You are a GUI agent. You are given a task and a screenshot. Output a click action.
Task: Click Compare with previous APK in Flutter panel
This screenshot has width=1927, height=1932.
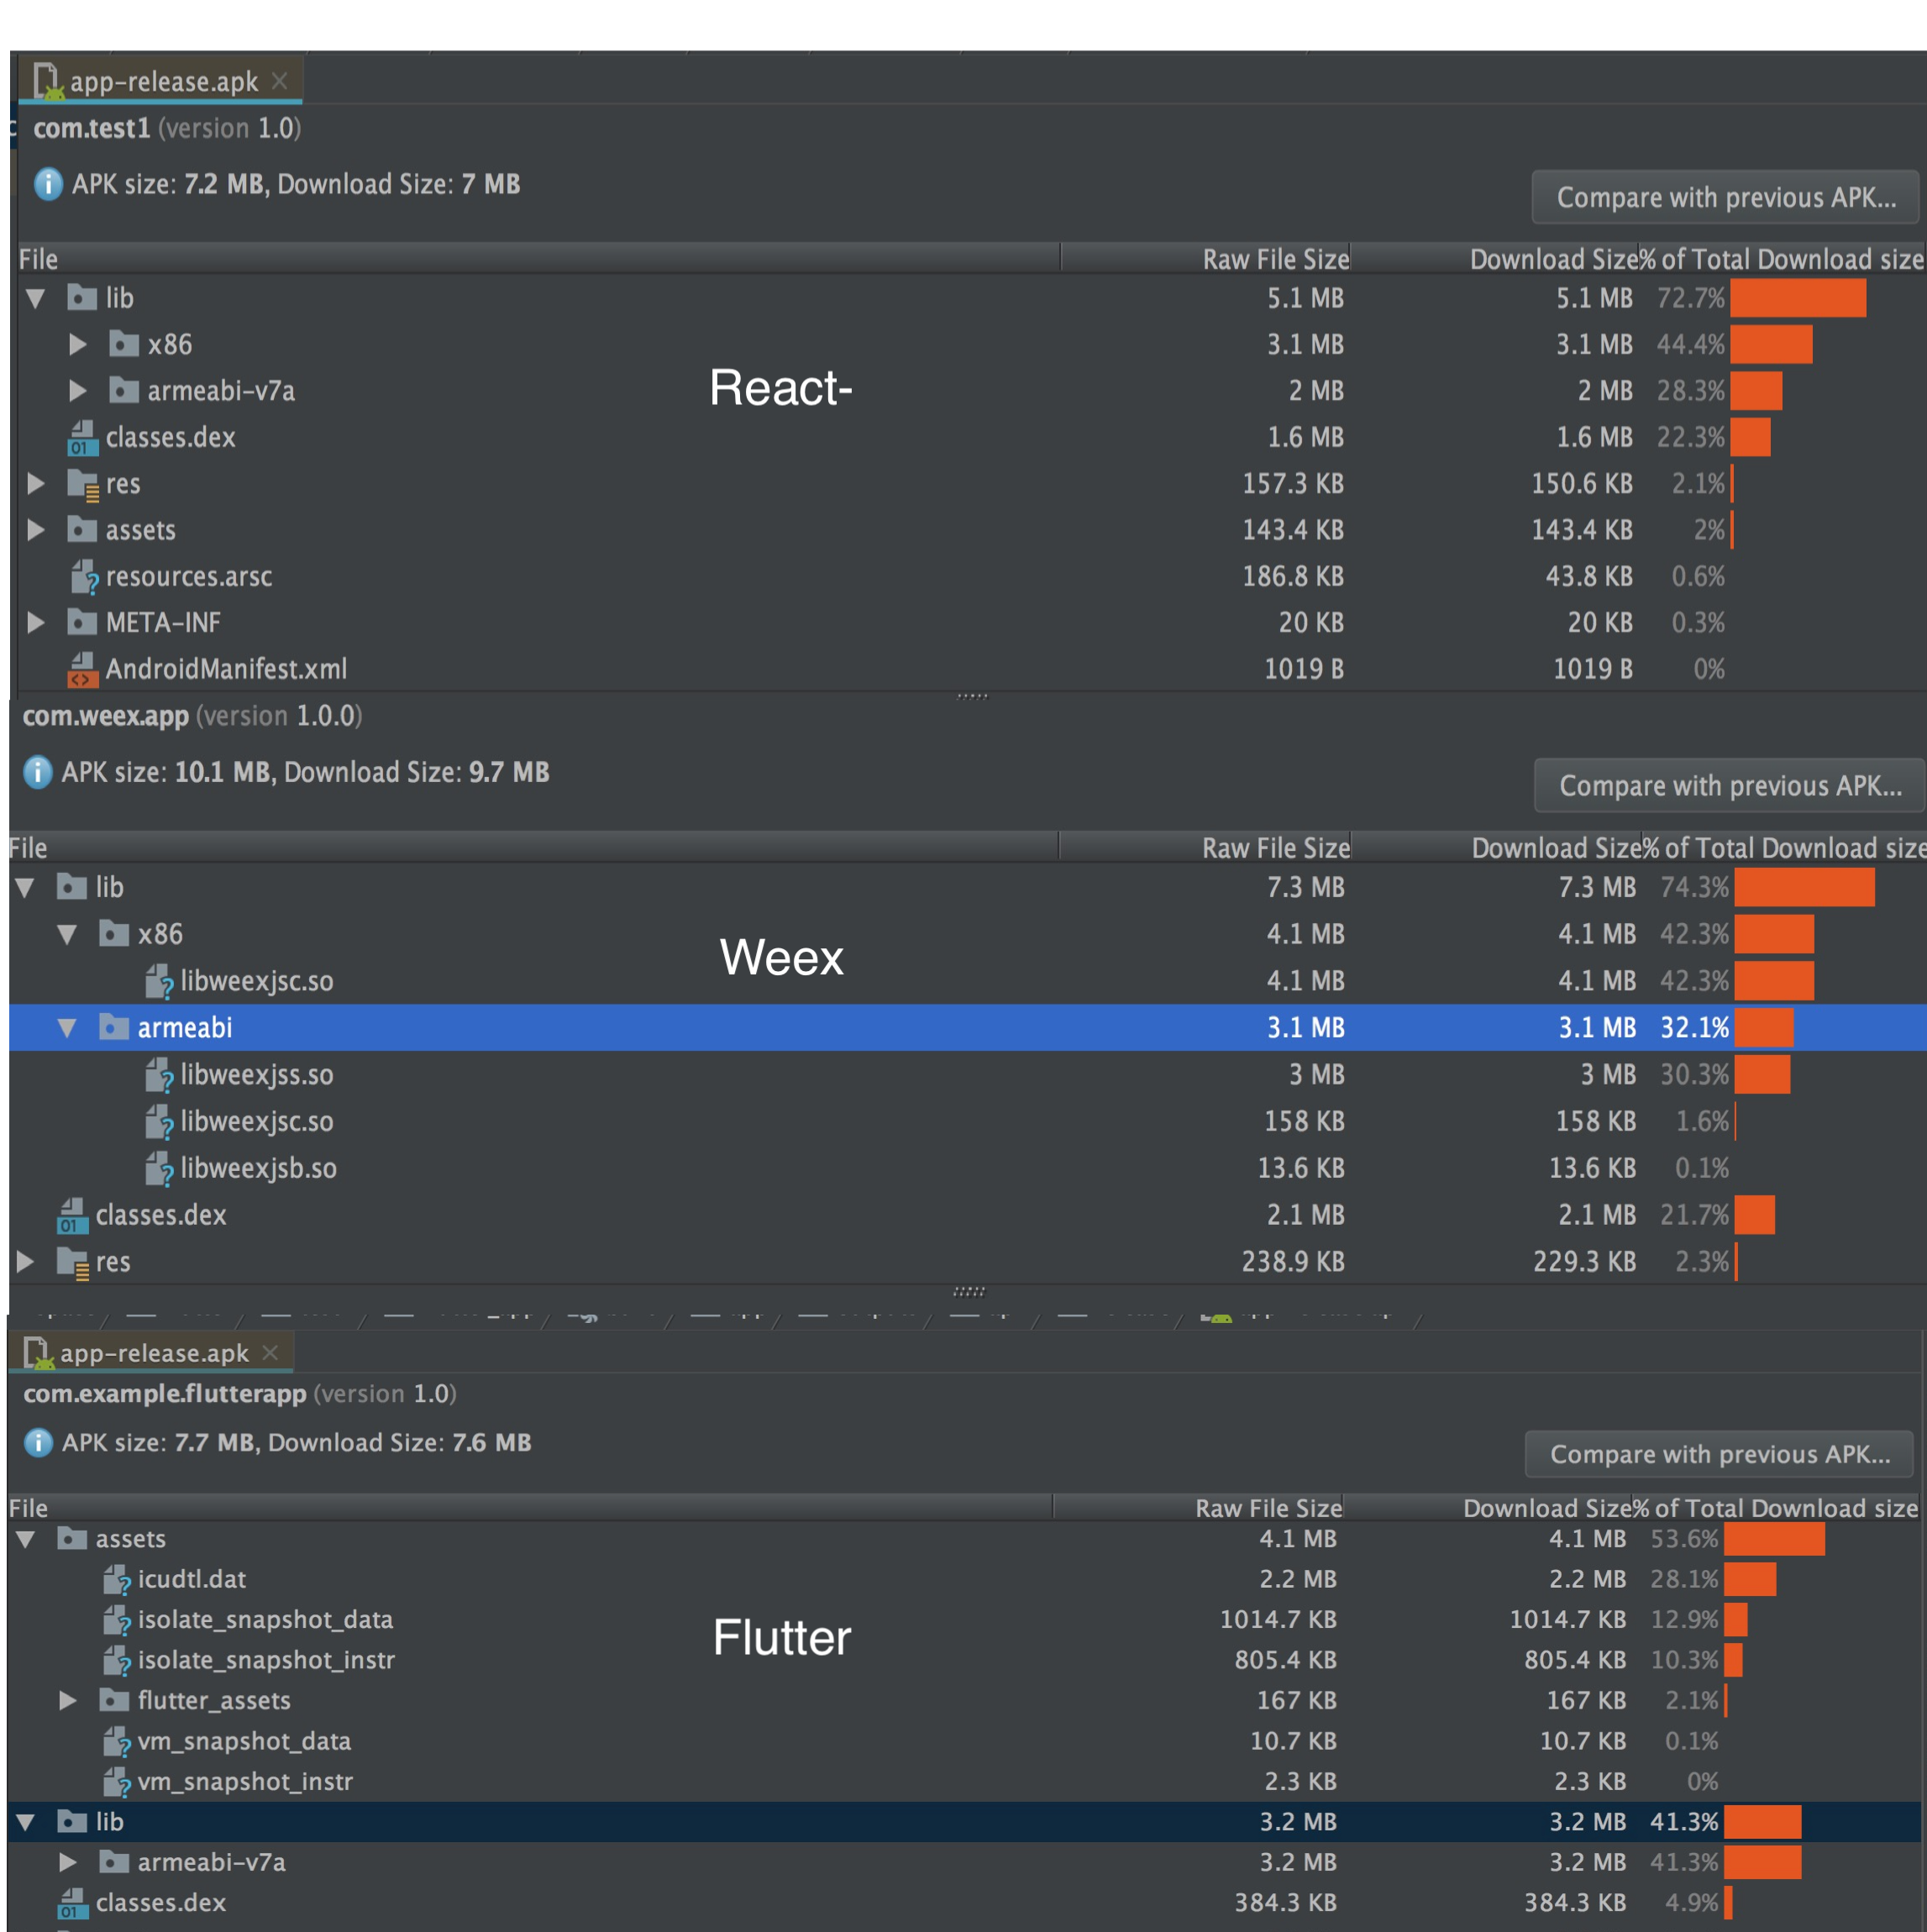[x=1719, y=1454]
